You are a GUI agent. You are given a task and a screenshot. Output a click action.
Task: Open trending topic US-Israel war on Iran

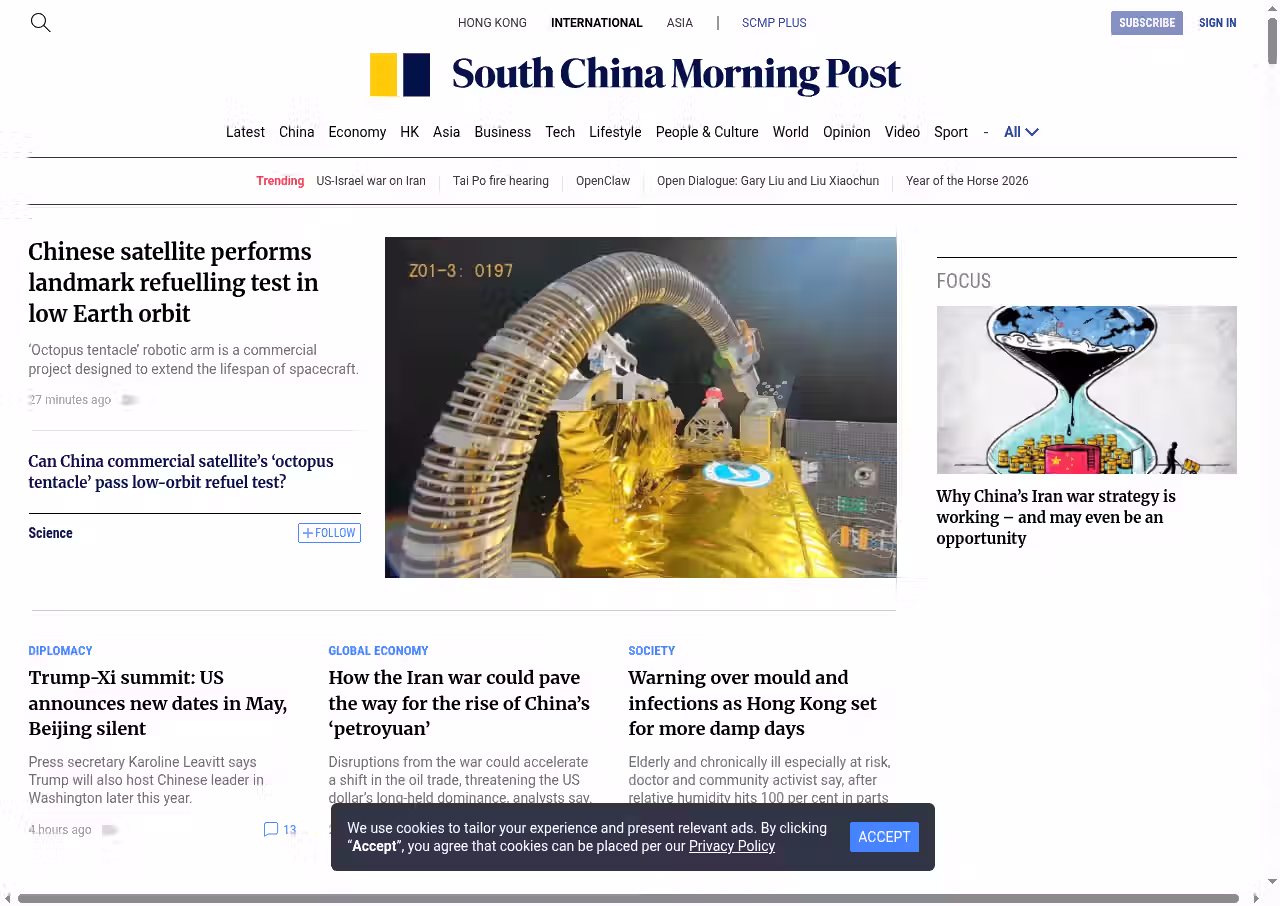pos(371,181)
